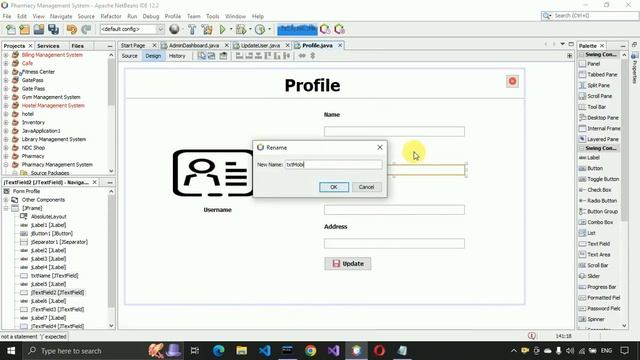Click the Open Project toolbar icon
640x360 pixels.
pos(39,29)
